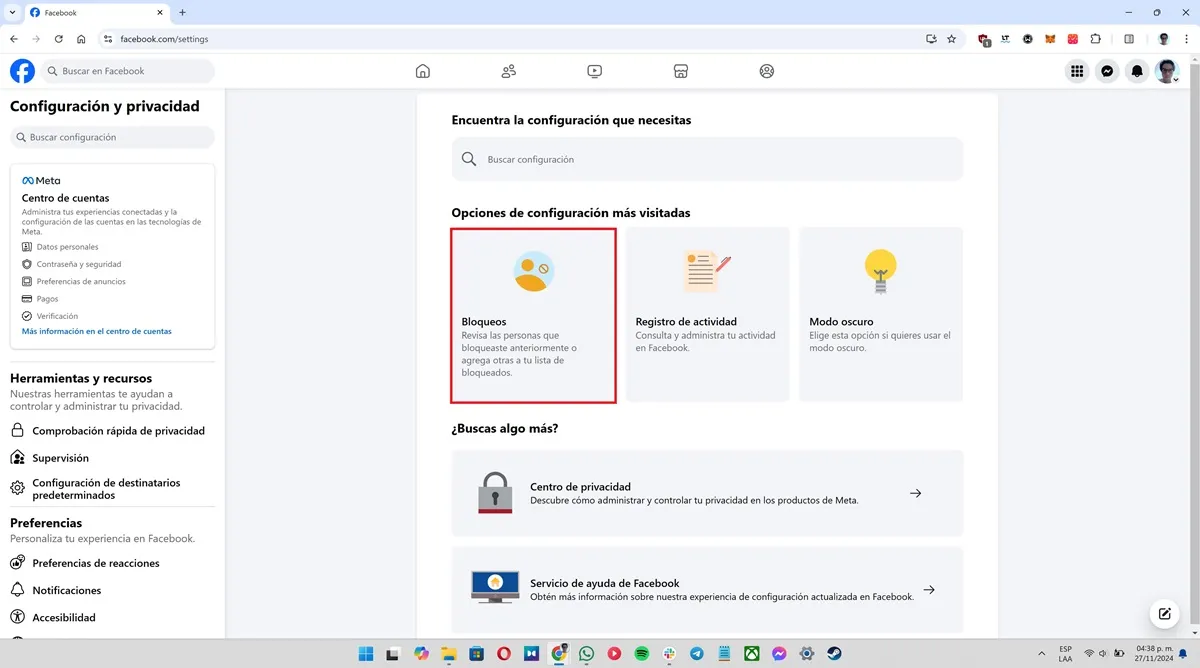Open the Menu grid icon near your profile

[x=1077, y=71]
